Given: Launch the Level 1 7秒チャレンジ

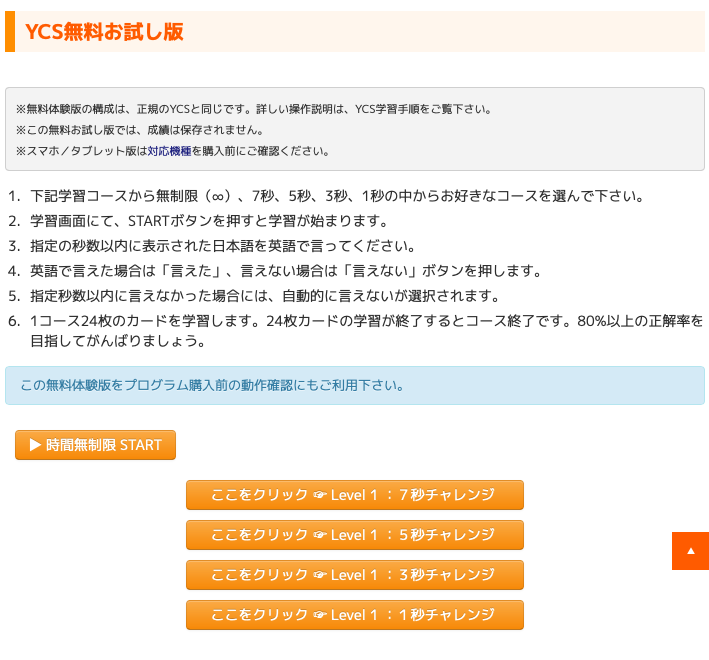Looking at the screenshot, I should pyautogui.click(x=354, y=495).
